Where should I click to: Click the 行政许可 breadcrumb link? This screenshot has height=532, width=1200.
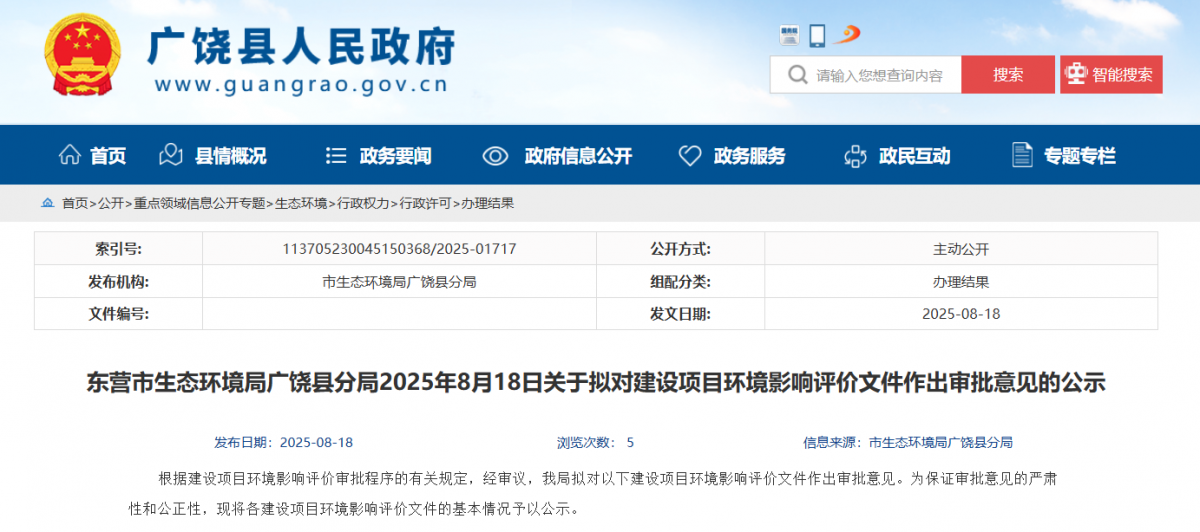pyautogui.click(x=425, y=203)
